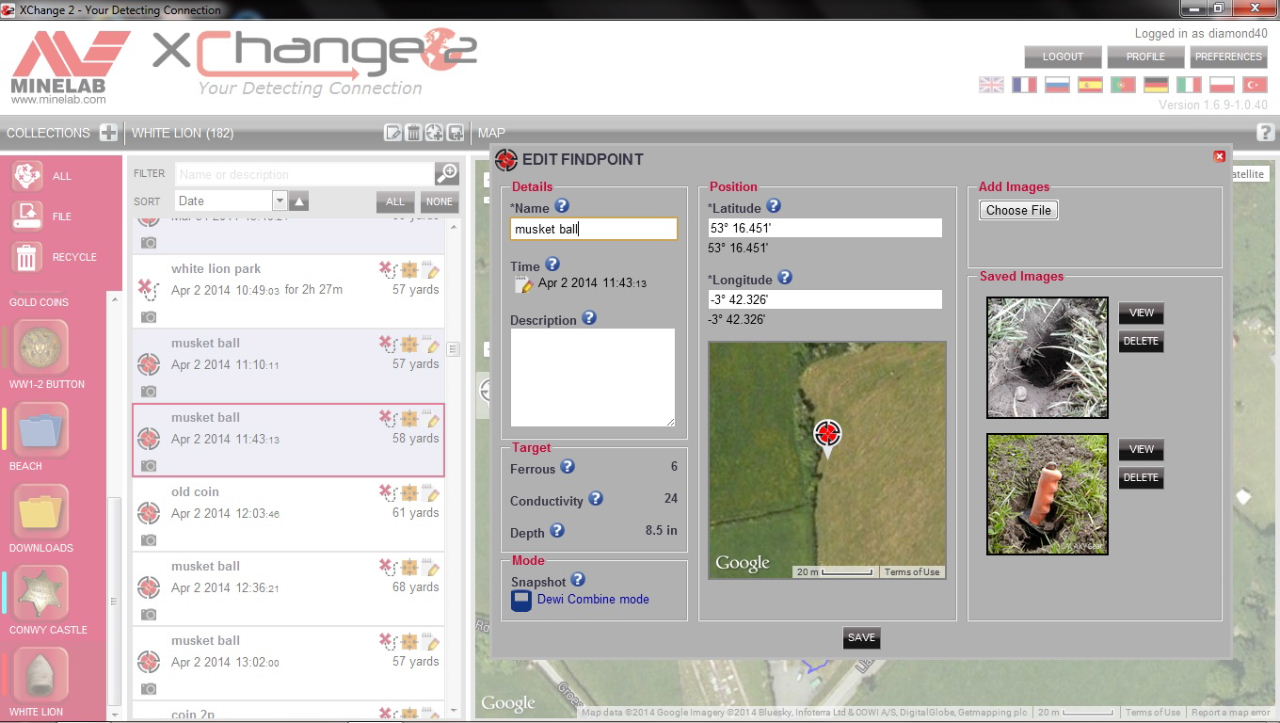This screenshot has height=723, width=1280.
Task: Delete the first saved image
Action: 1141,341
